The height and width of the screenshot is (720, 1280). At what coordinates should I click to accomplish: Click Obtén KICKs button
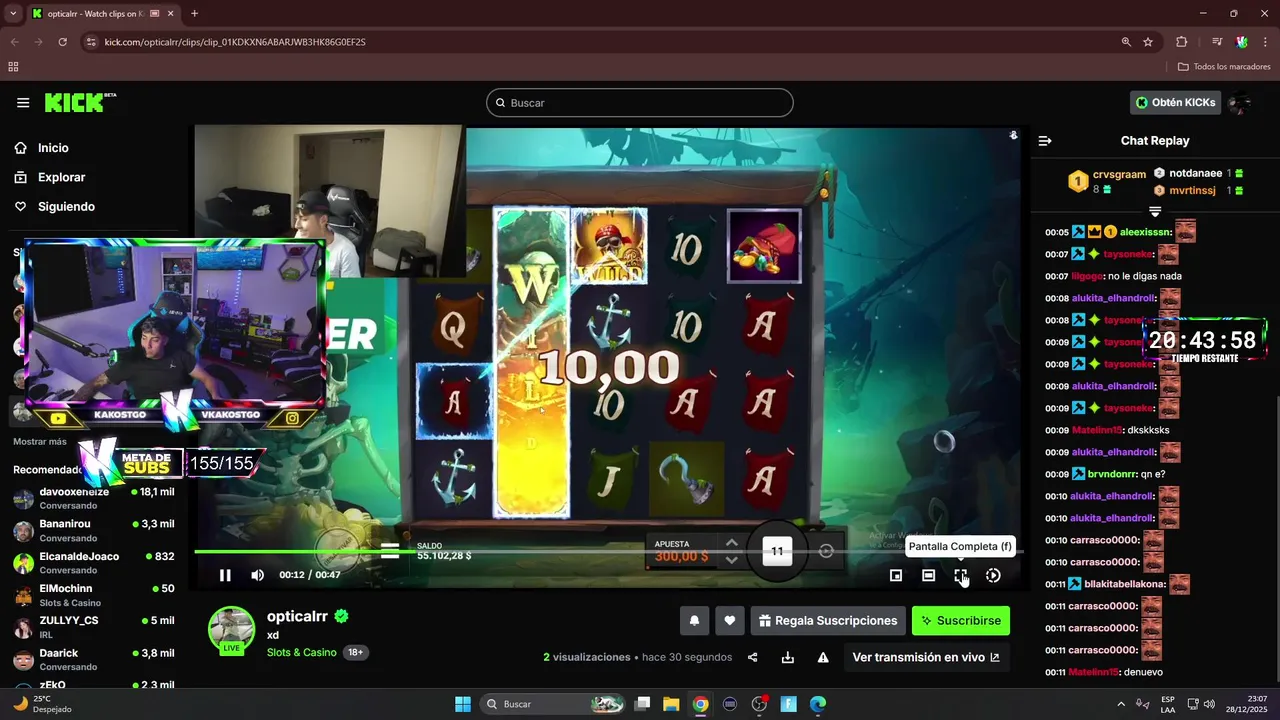(x=1176, y=102)
